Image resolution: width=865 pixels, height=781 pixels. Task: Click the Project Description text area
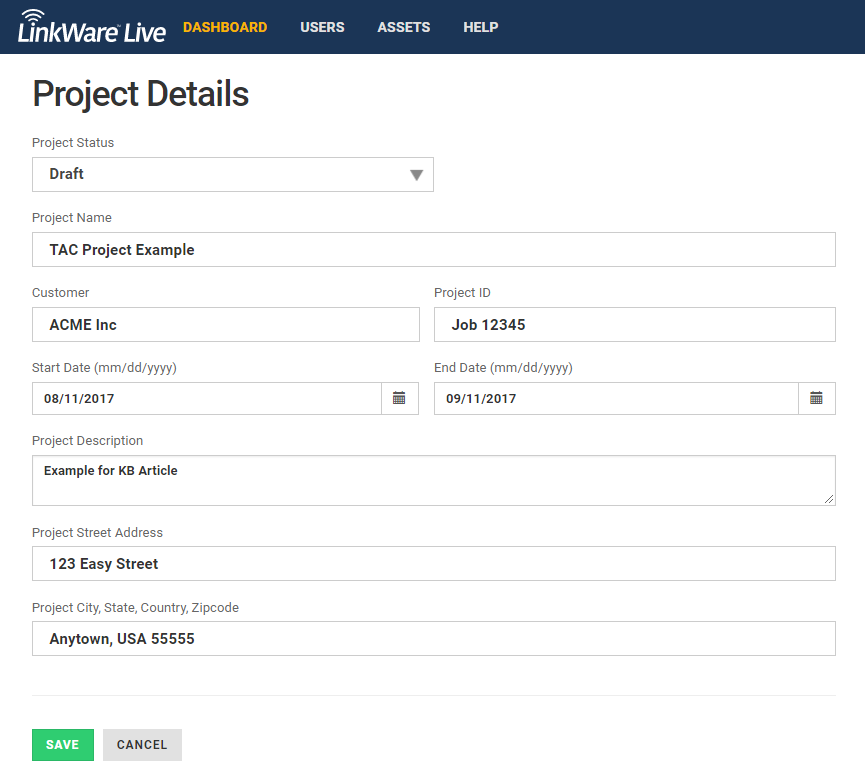[434, 480]
